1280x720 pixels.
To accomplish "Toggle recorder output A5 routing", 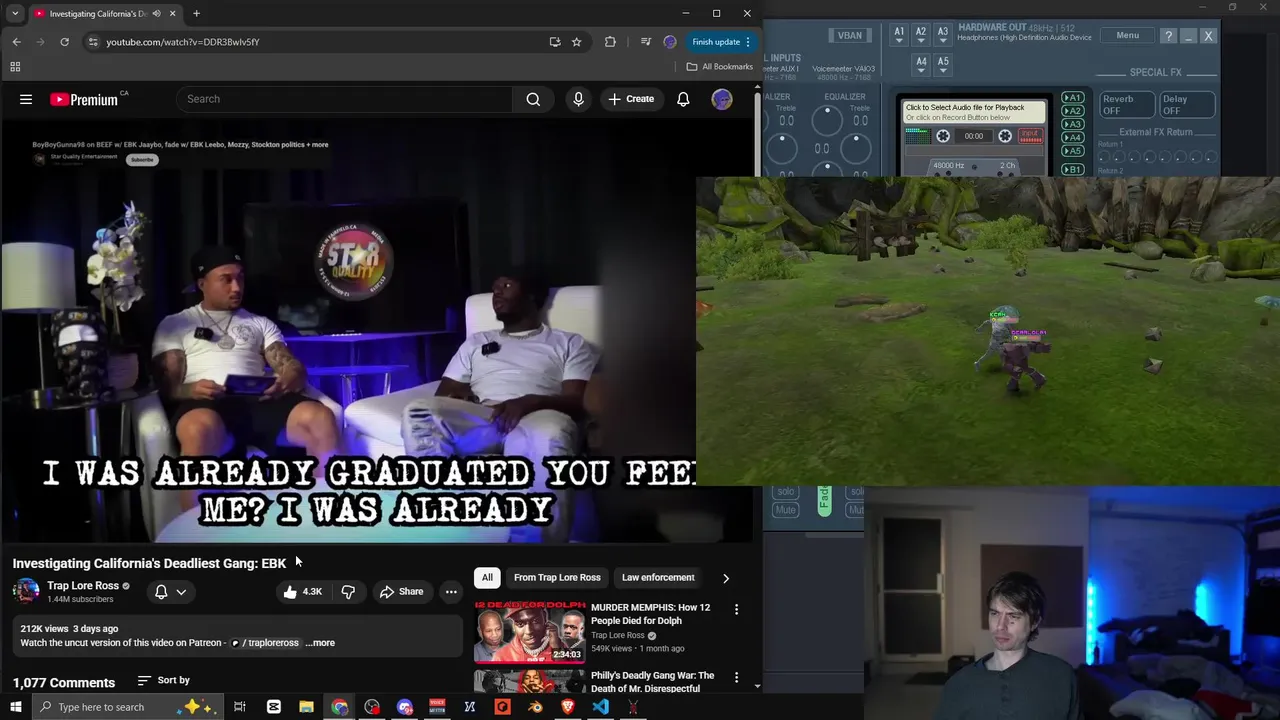I will click(x=1072, y=151).
